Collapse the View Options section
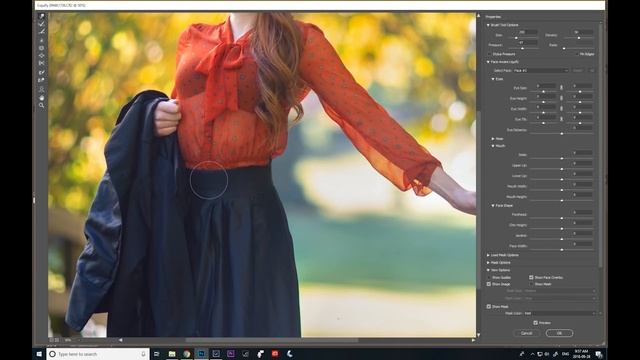The height and width of the screenshot is (360, 640). pos(488,270)
